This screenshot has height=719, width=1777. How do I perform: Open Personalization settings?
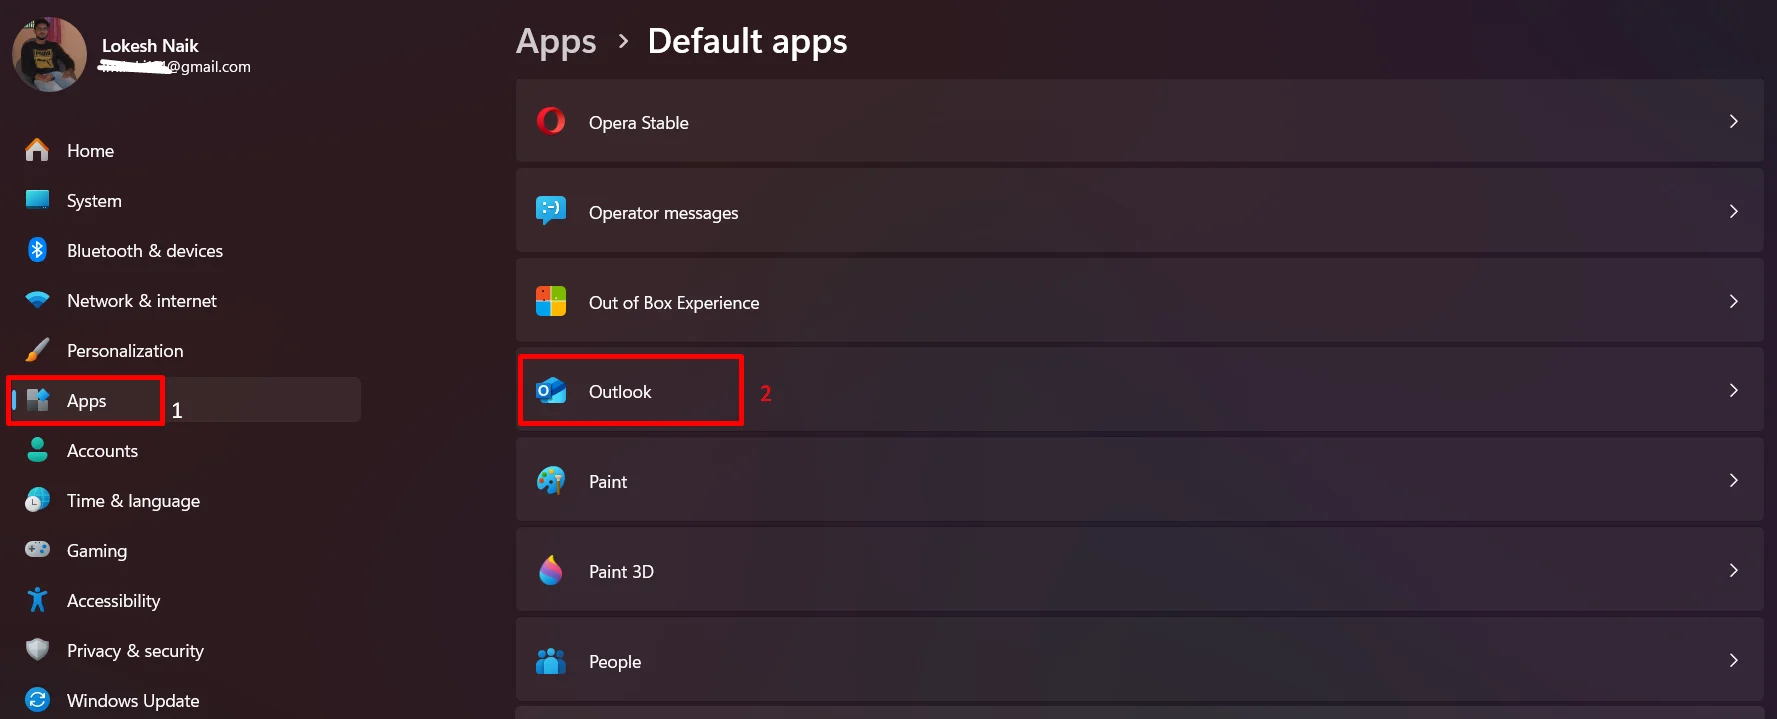125,351
